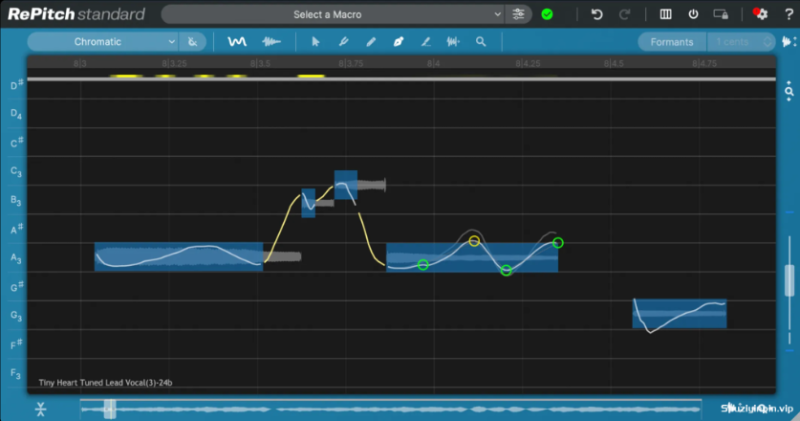
Task: Toggle the green enable checkmark
Action: pyautogui.click(x=547, y=14)
